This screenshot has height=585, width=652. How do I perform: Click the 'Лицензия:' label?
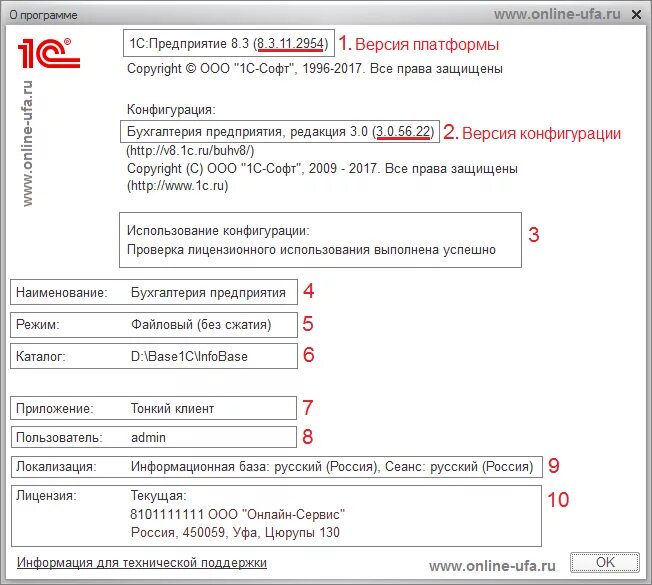[x=46, y=495]
